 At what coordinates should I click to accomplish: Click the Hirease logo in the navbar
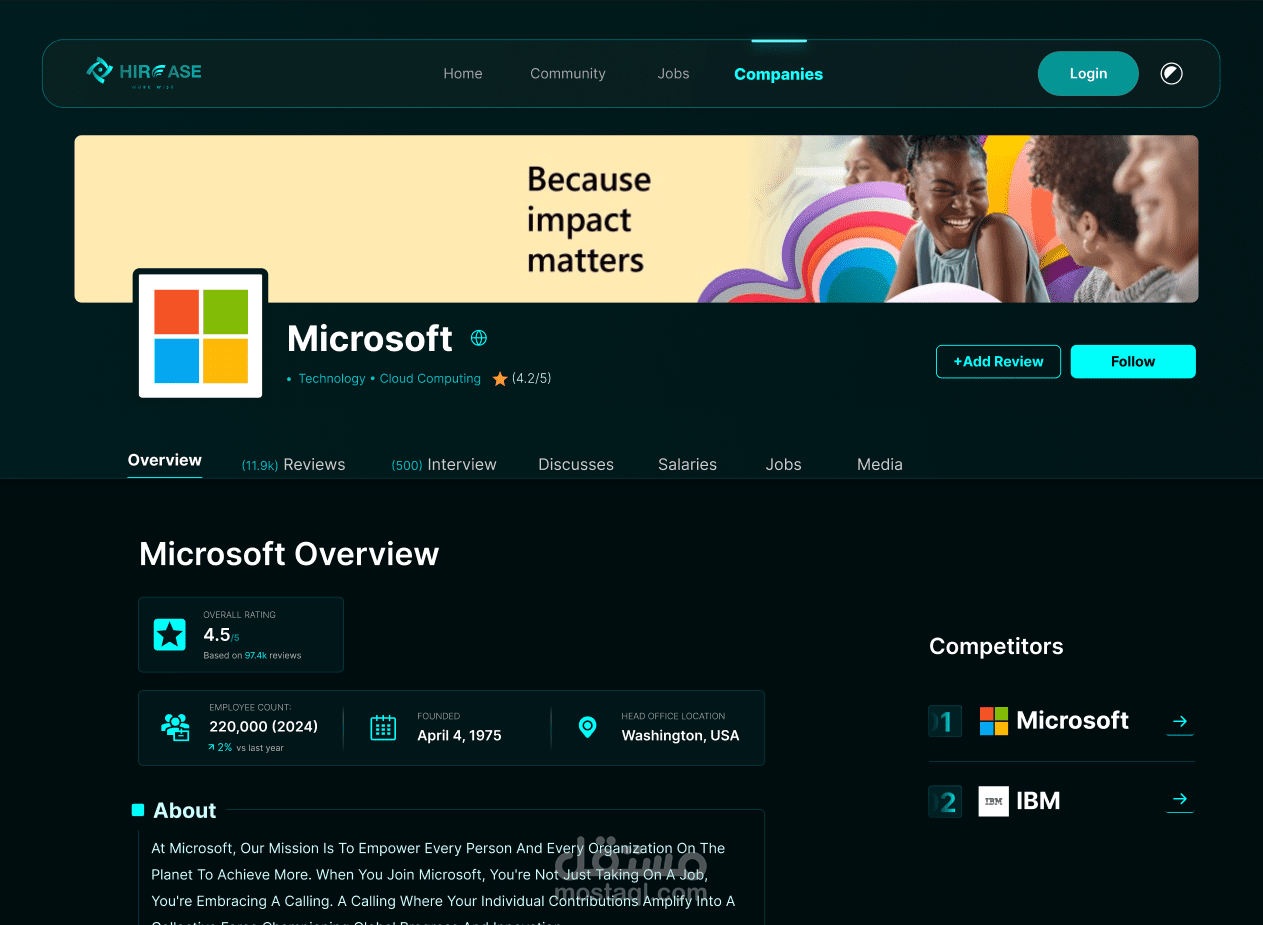pyautogui.click(x=143, y=72)
